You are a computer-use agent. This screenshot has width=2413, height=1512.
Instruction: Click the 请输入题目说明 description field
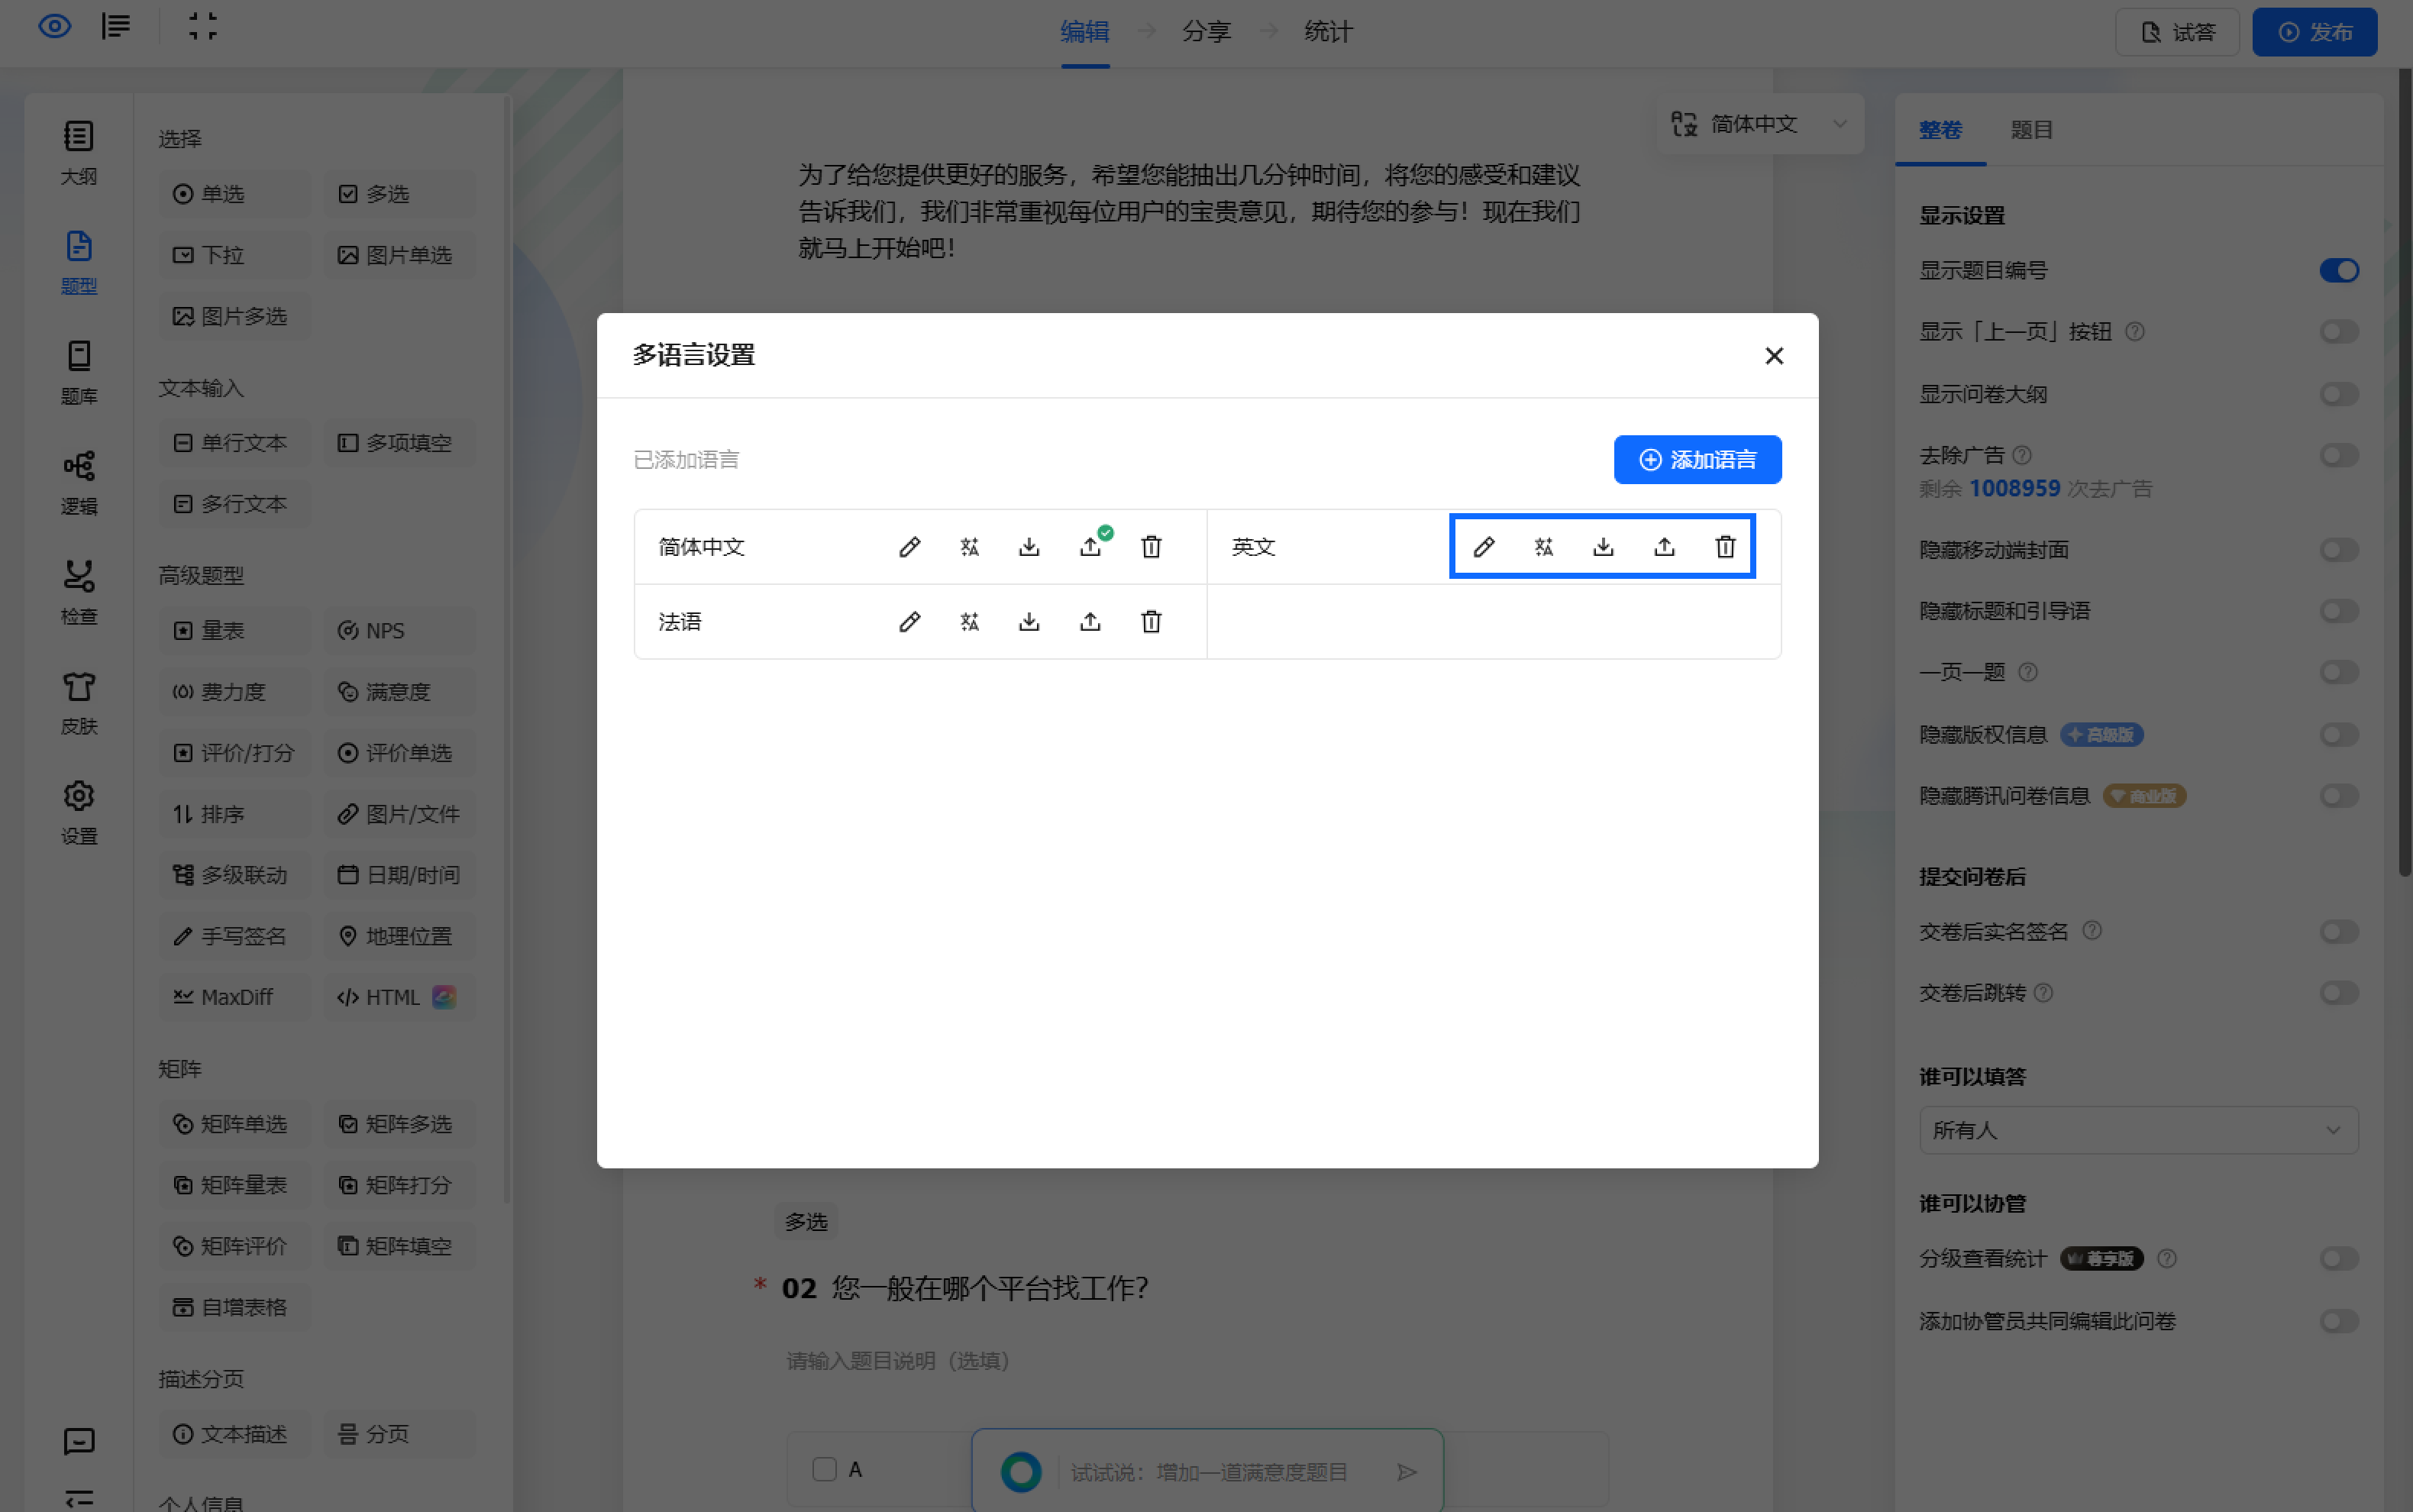(x=898, y=1360)
